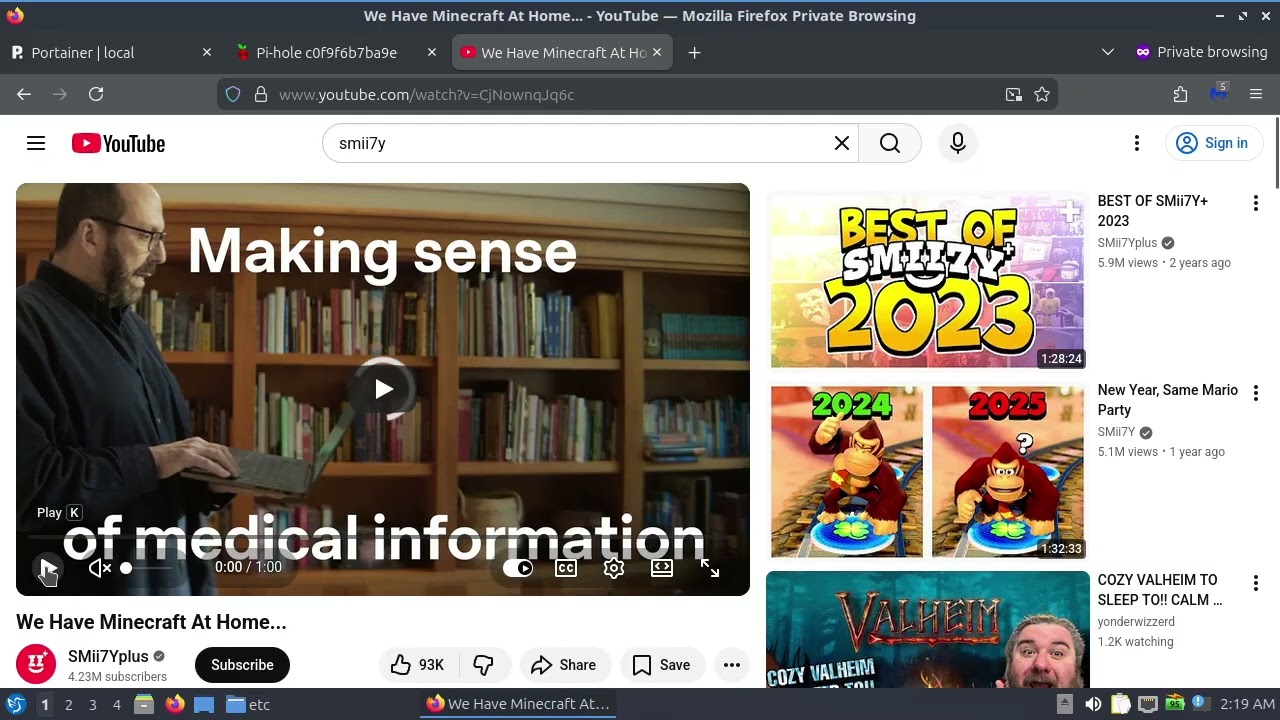The width and height of the screenshot is (1280, 720).
Task: Open the BEST OF SMii7Y+ 2023 thumbnail
Action: [927, 280]
